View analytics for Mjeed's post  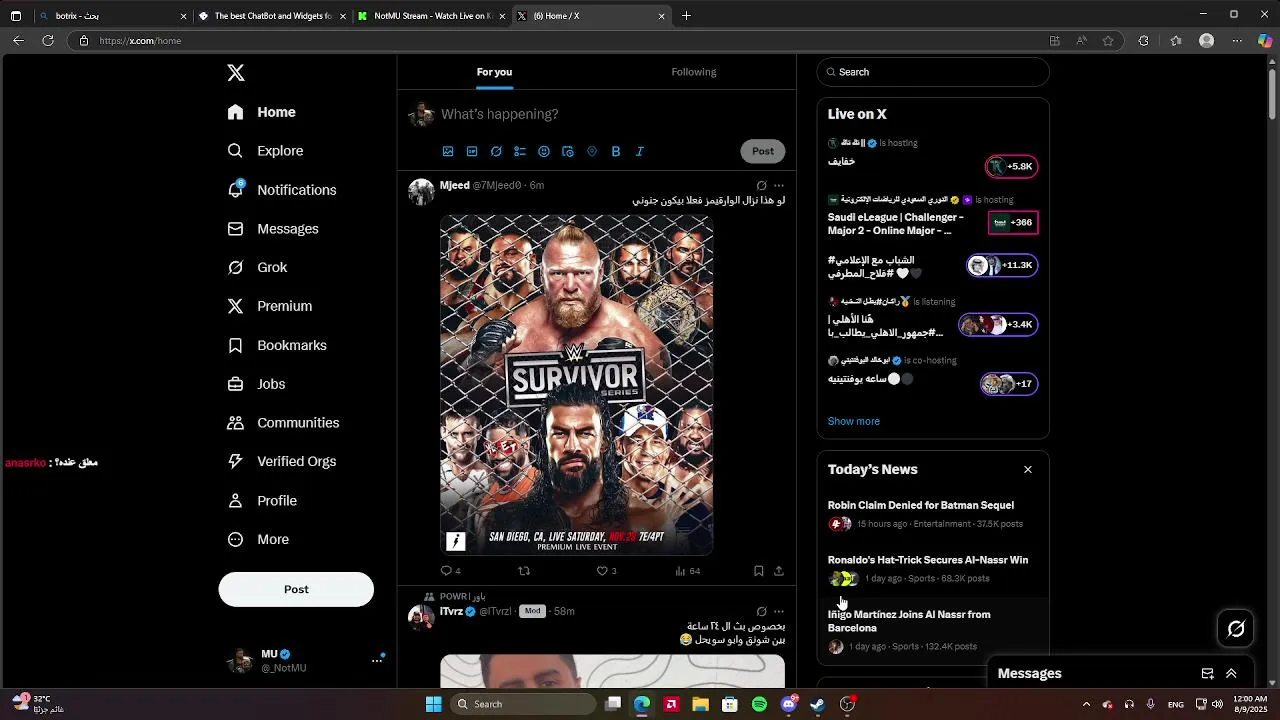click(687, 571)
